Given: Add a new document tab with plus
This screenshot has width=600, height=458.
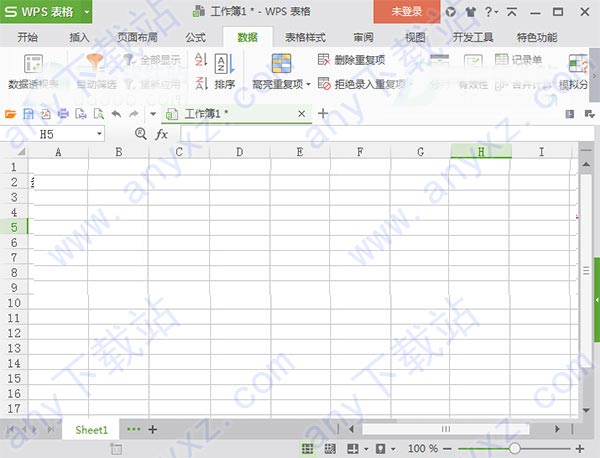Looking at the screenshot, I should point(323,113).
